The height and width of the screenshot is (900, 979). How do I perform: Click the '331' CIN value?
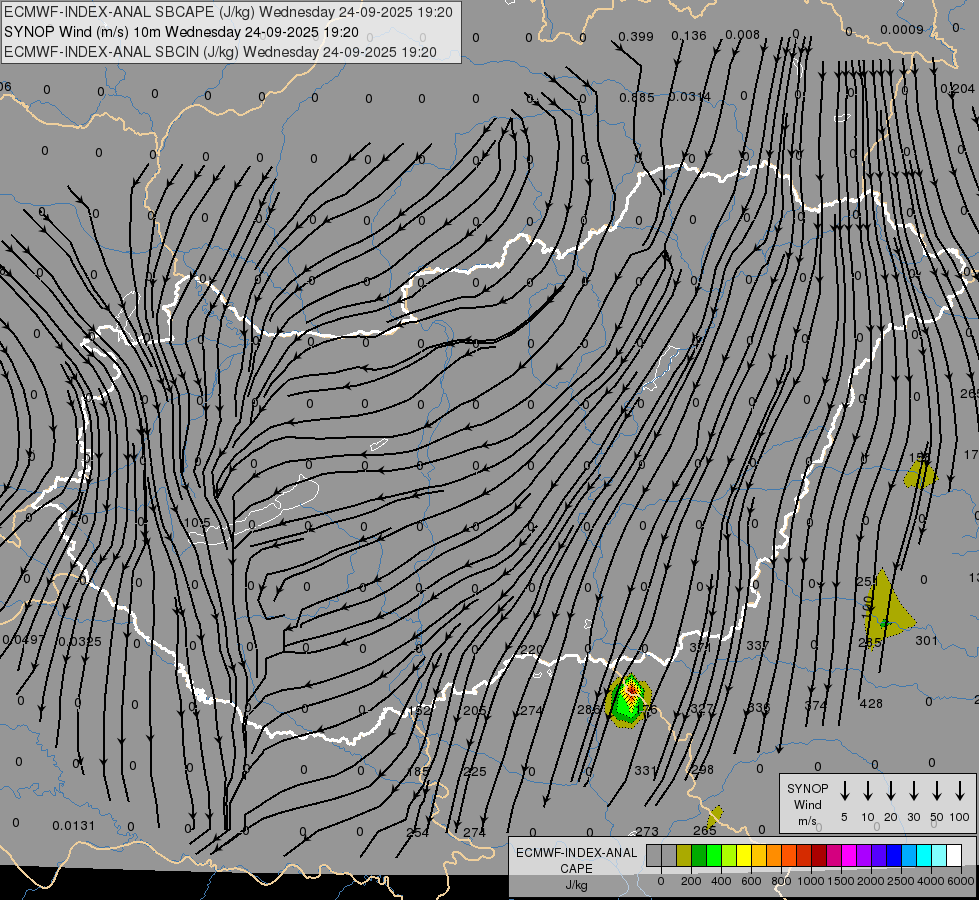click(646, 771)
